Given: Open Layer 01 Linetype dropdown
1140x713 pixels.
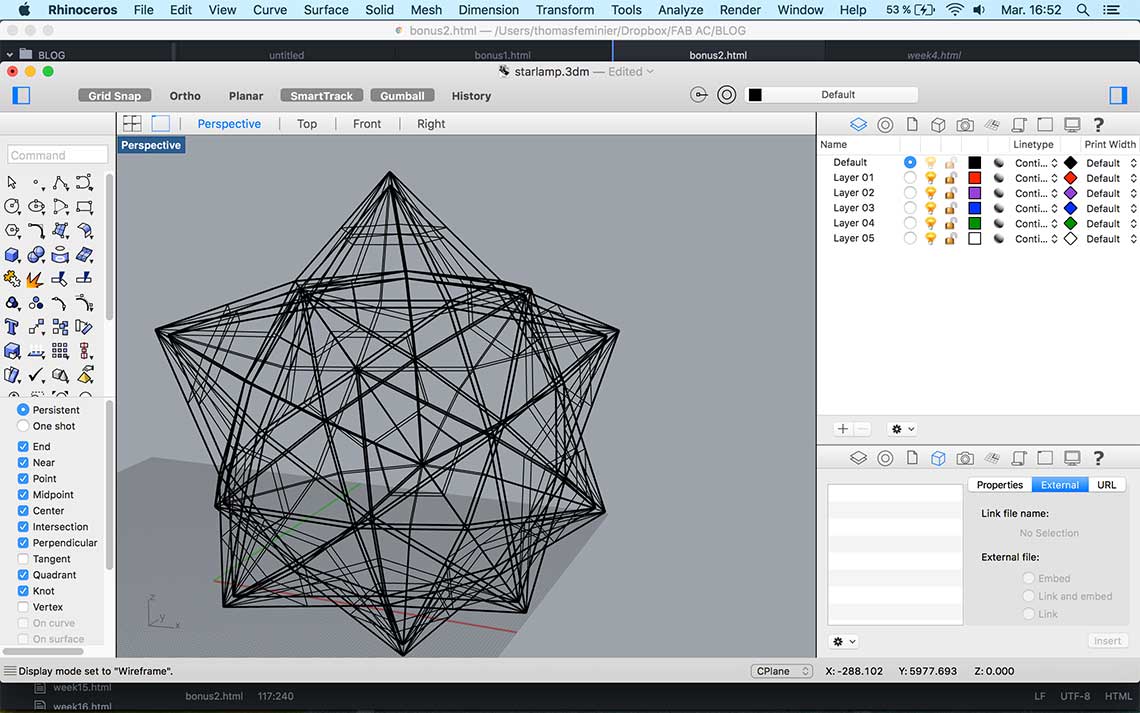Looking at the screenshot, I should click(1036, 178).
